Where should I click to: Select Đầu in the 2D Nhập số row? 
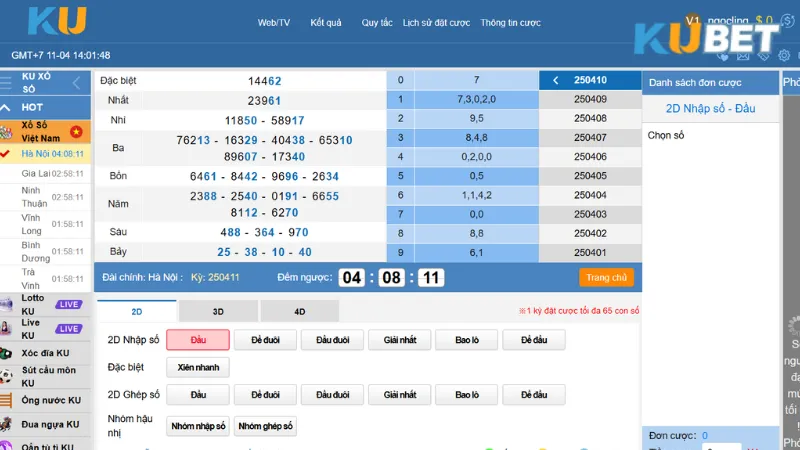(198, 340)
